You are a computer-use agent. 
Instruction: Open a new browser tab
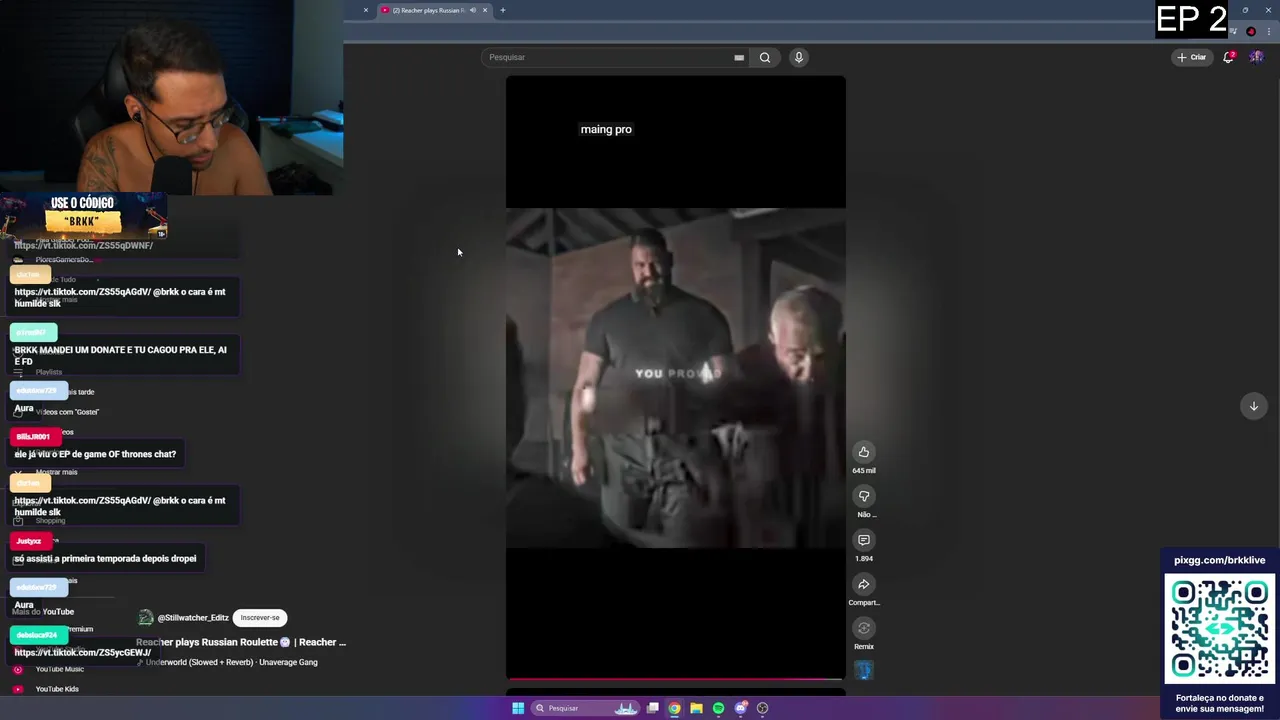click(x=503, y=10)
